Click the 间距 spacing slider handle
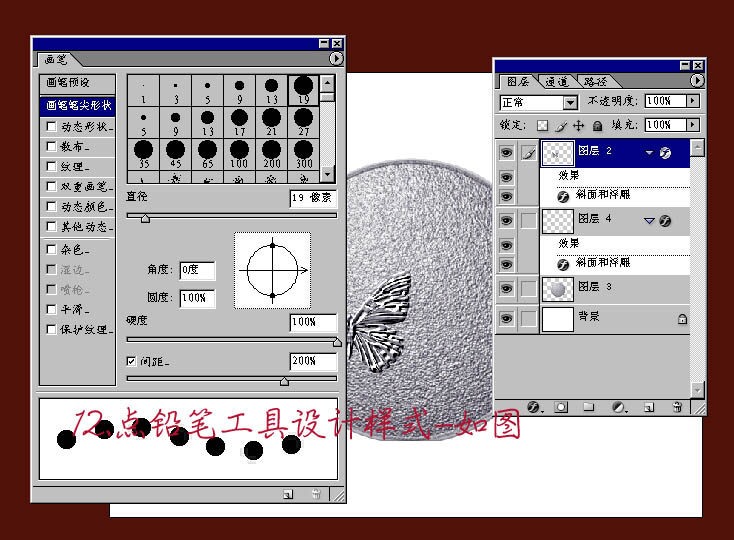This screenshot has width=734, height=540. click(284, 381)
